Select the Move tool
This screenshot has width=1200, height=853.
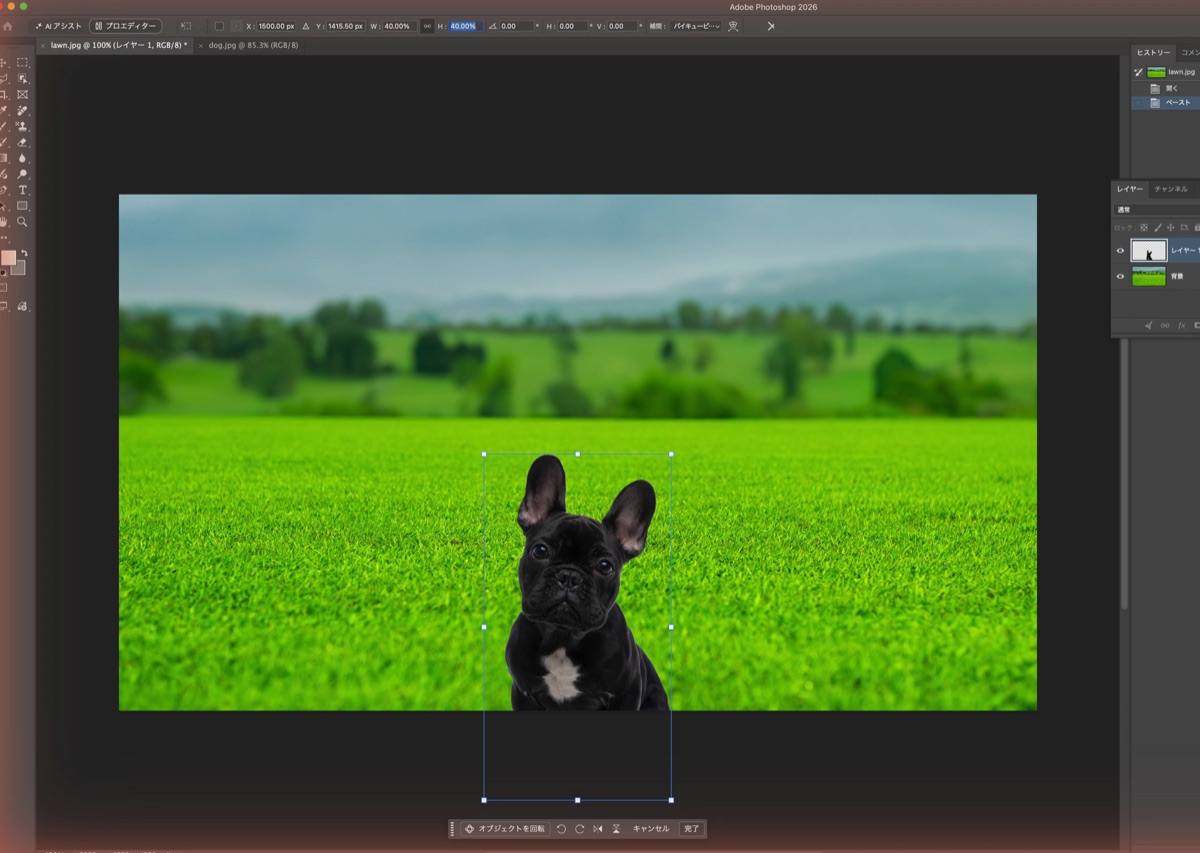pos(4,62)
